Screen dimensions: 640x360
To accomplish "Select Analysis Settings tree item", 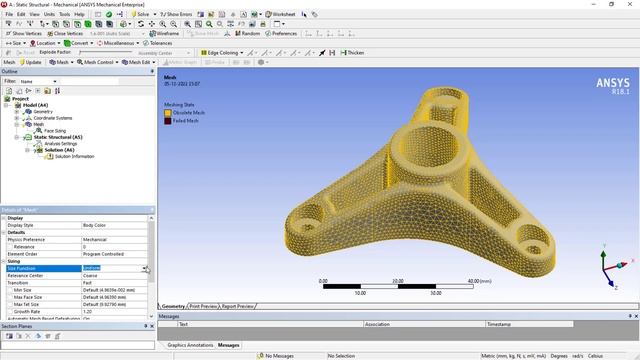I will coord(60,144).
